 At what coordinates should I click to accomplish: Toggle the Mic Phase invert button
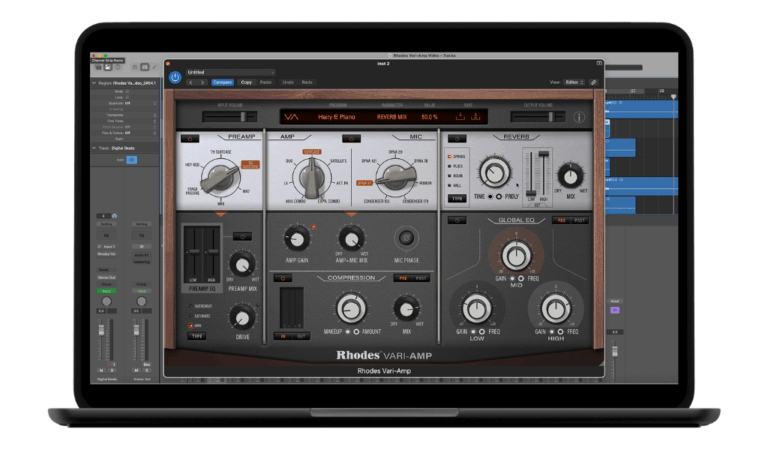click(406, 238)
